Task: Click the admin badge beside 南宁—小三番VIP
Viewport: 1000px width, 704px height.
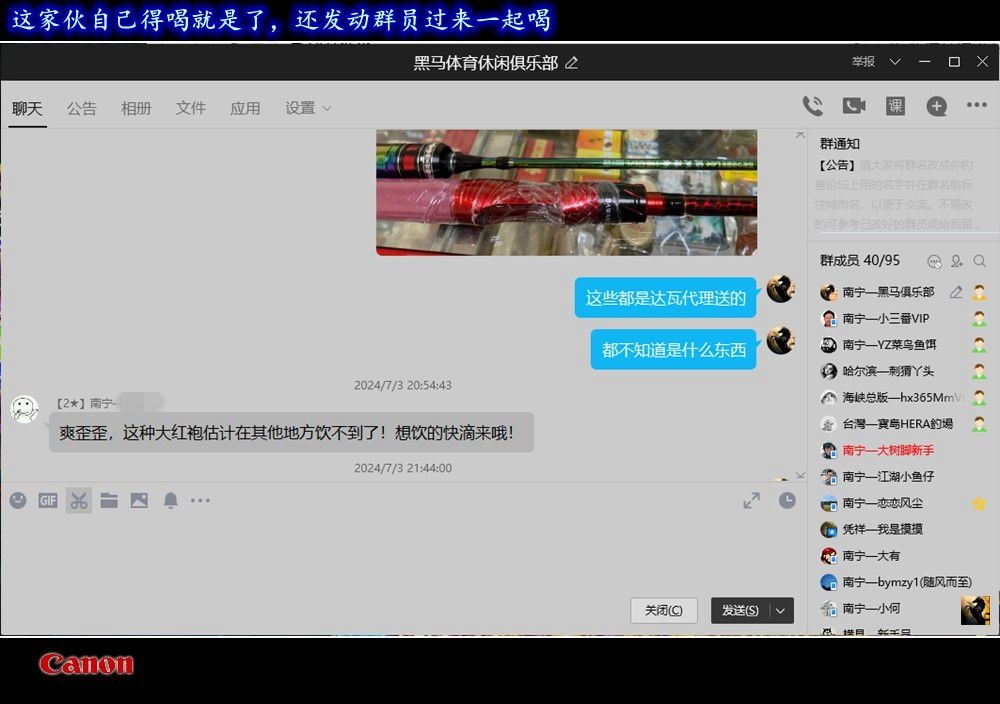Action: coord(979,318)
